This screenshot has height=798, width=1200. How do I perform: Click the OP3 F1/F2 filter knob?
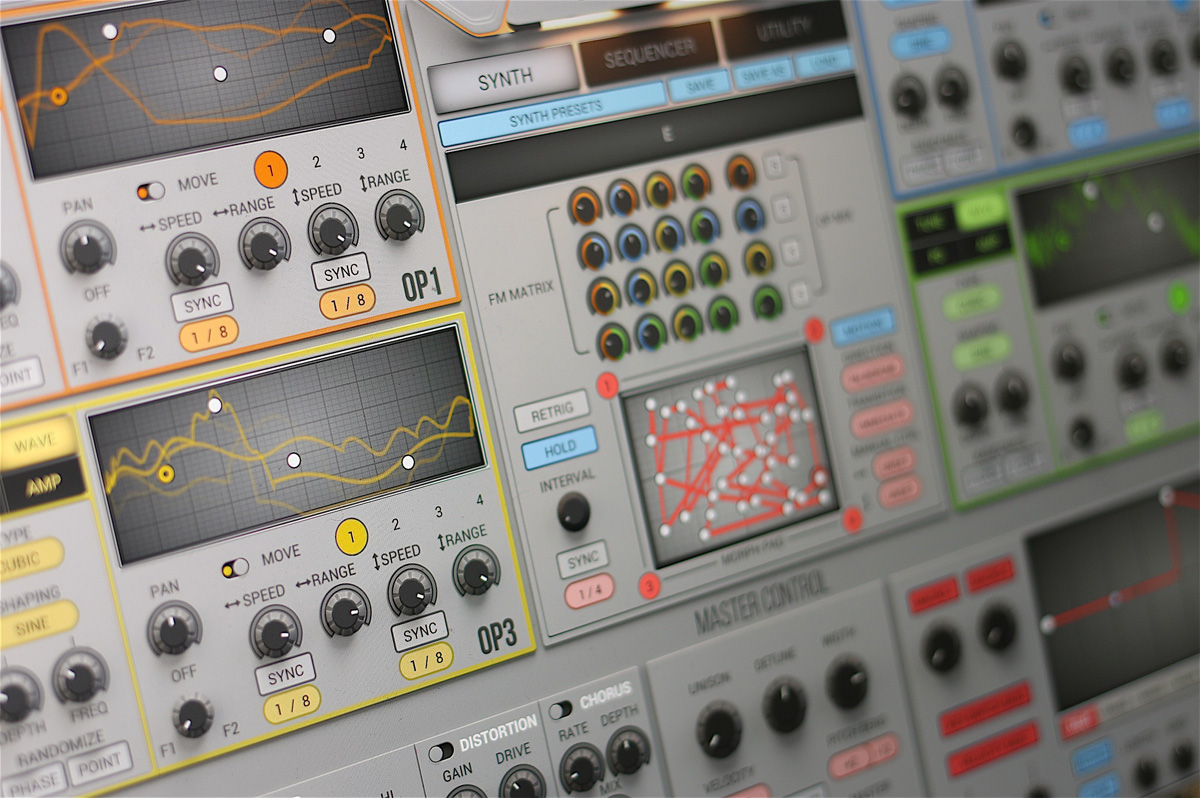(x=192, y=716)
